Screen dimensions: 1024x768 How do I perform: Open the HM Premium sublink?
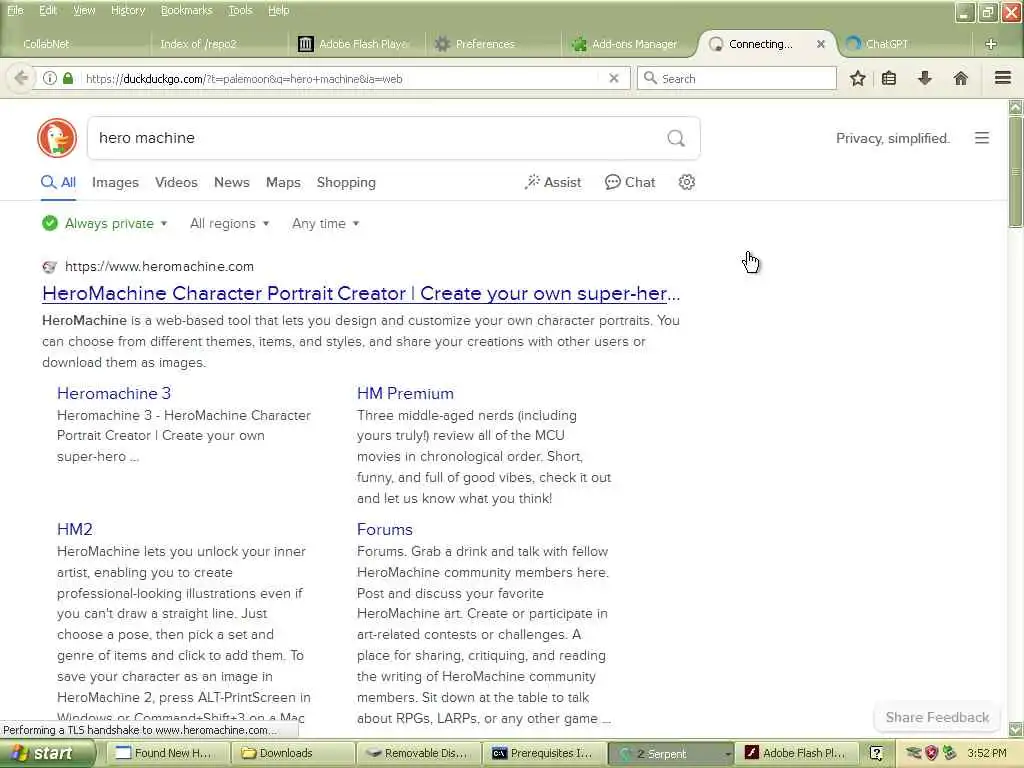(x=405, y=393)
